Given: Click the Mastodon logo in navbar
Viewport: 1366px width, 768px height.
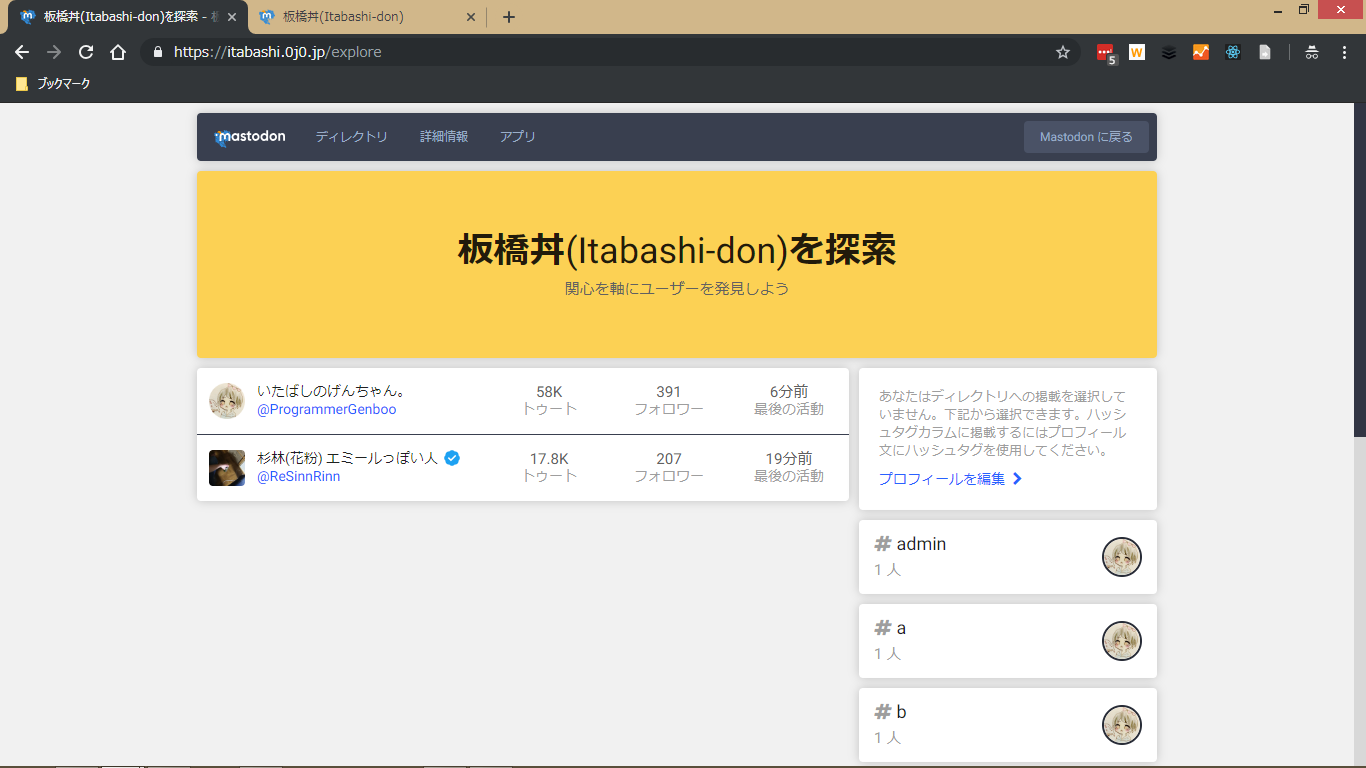Looking at the screenshot, I should (250, 137).
